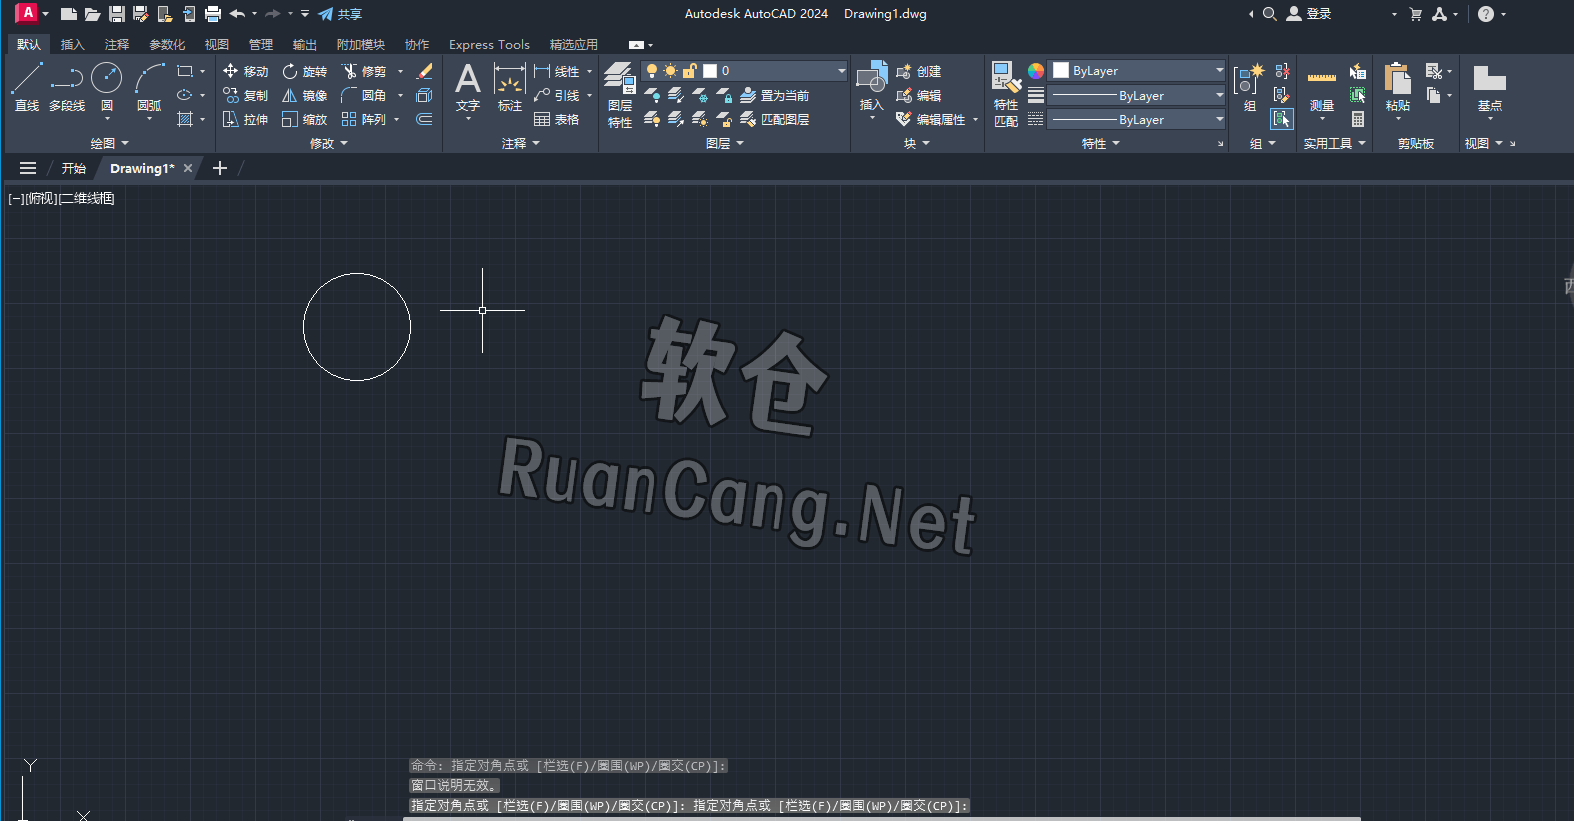Expand the 图层 (Layers) panel title
This screenshot has height=821, width=1574.
click(x=725, y=144)
